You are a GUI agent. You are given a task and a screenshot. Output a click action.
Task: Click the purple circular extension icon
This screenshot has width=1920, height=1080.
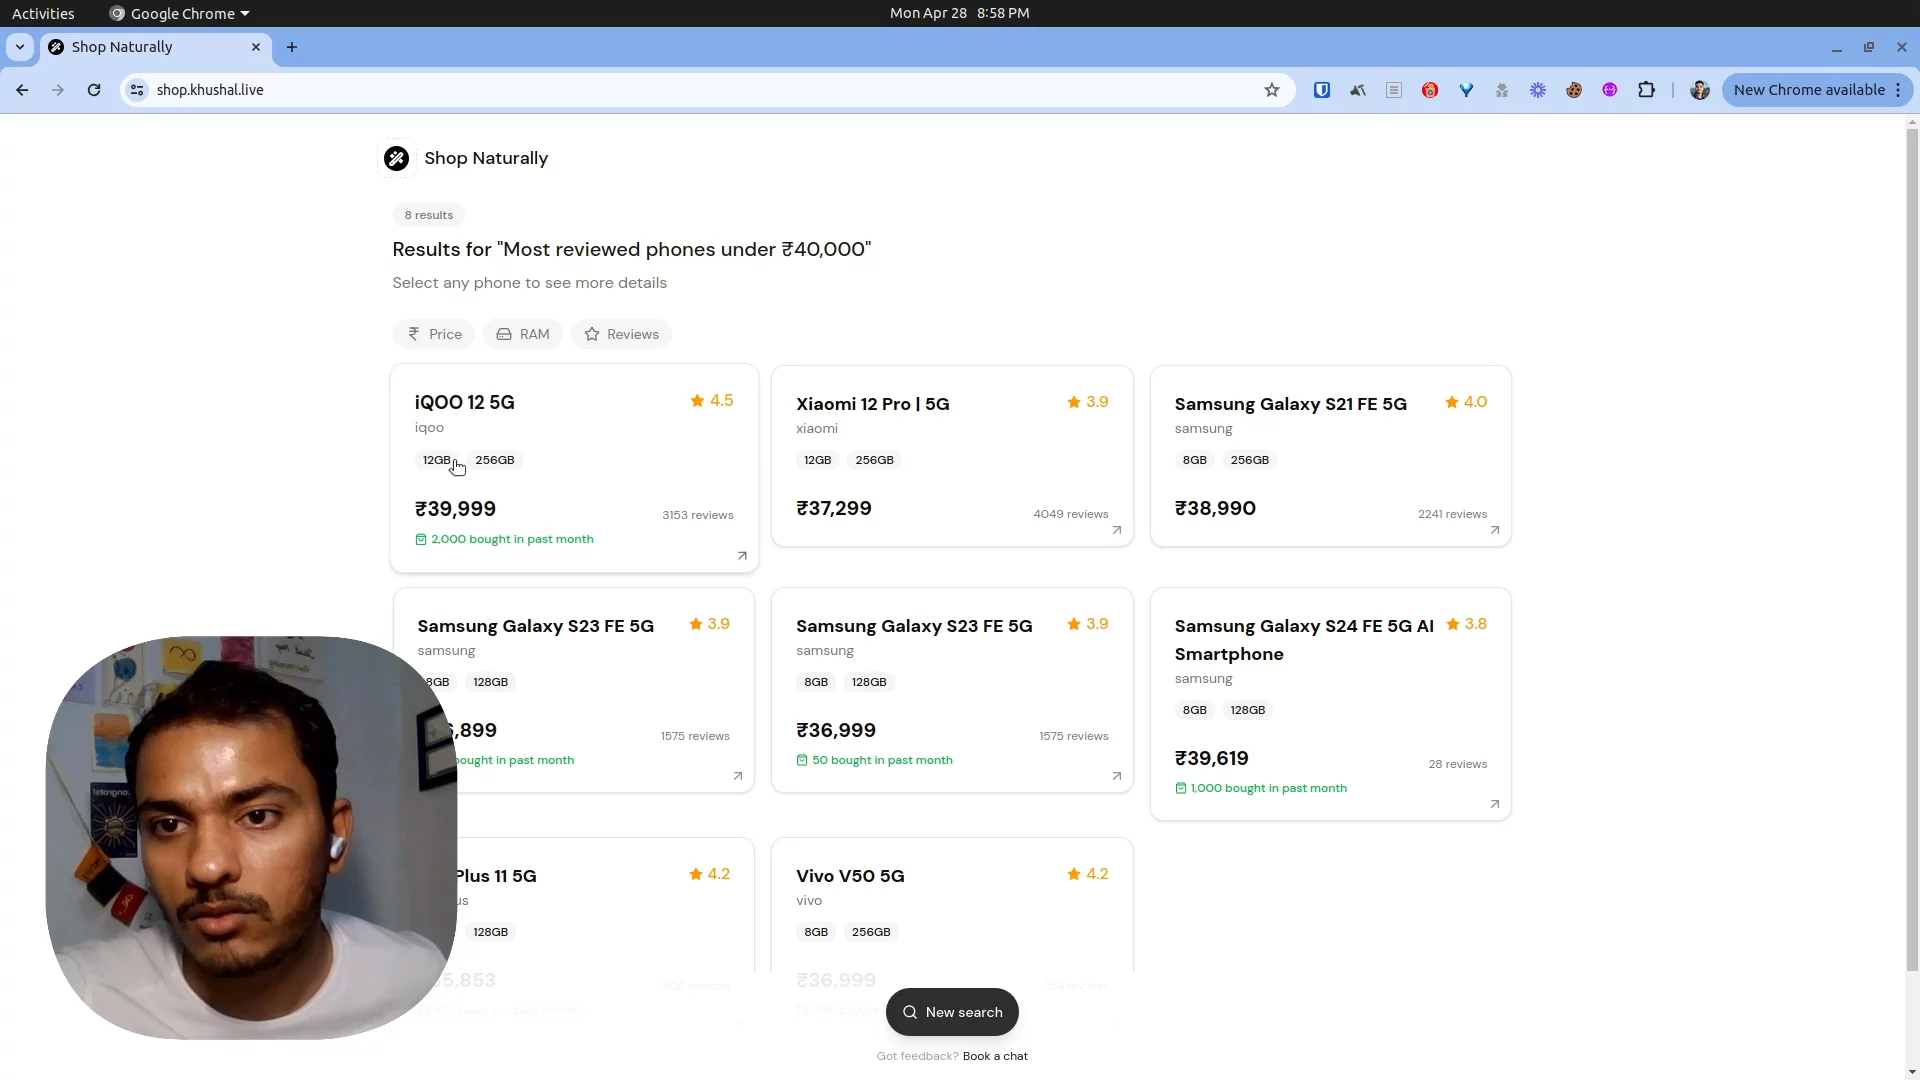(1610, 90)
